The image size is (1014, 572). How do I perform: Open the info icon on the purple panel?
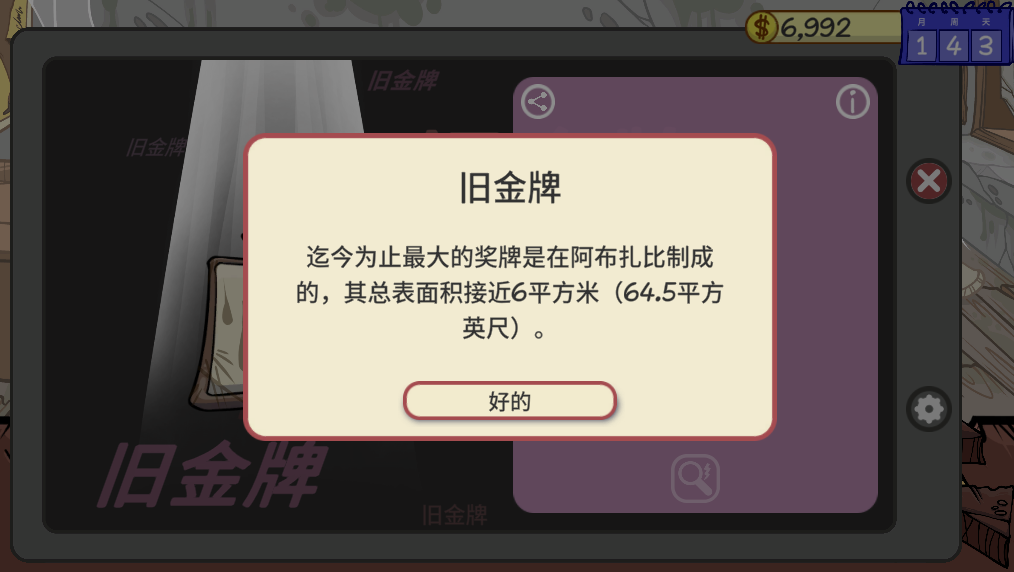pyautogui.click(x=852, y=101)
